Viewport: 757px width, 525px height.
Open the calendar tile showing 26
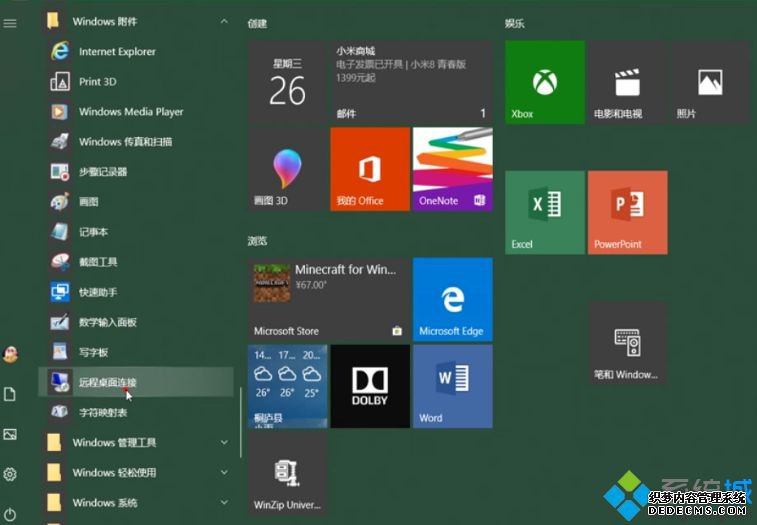pyautogui.click(x=288, y=82)
